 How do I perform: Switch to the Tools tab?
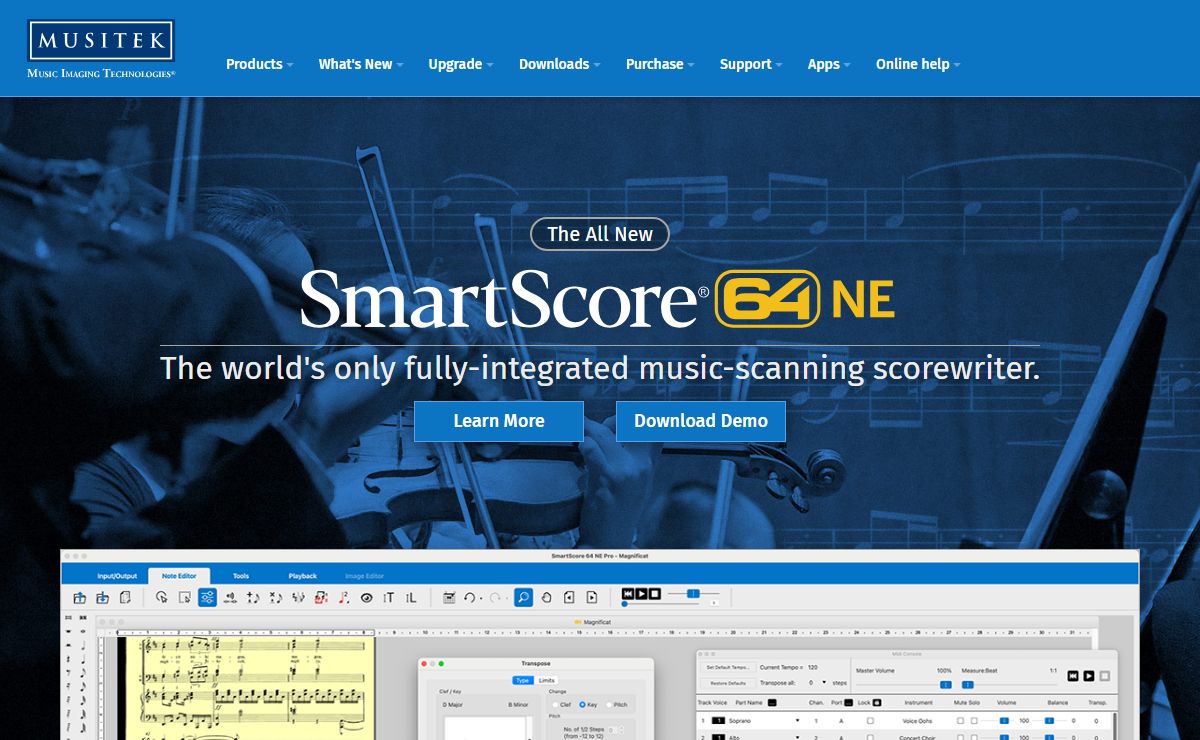[241, 576]
